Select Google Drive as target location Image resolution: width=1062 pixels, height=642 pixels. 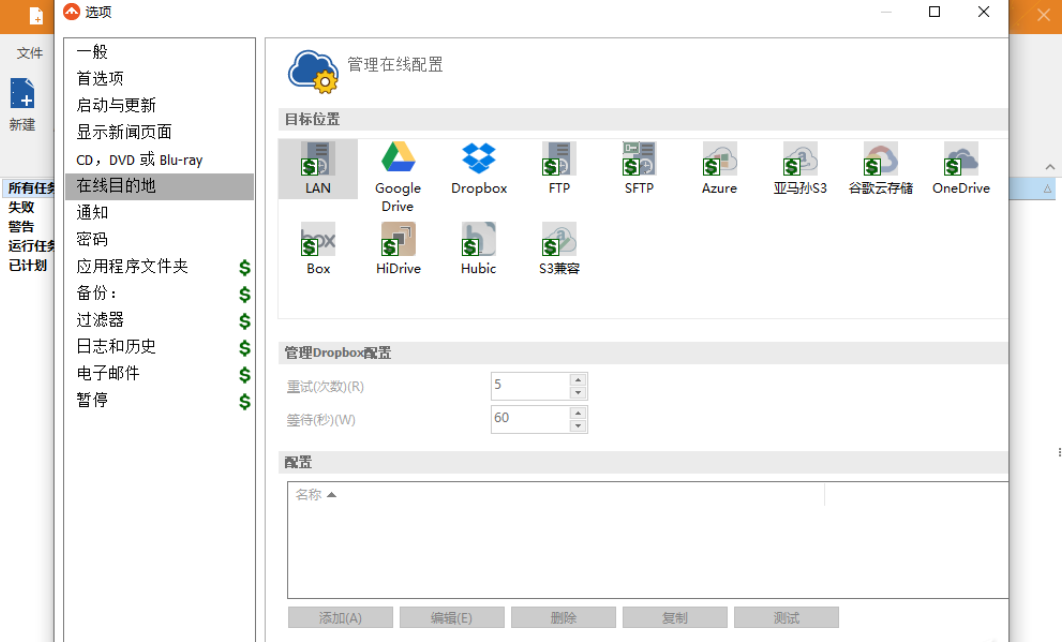(397, 158)
